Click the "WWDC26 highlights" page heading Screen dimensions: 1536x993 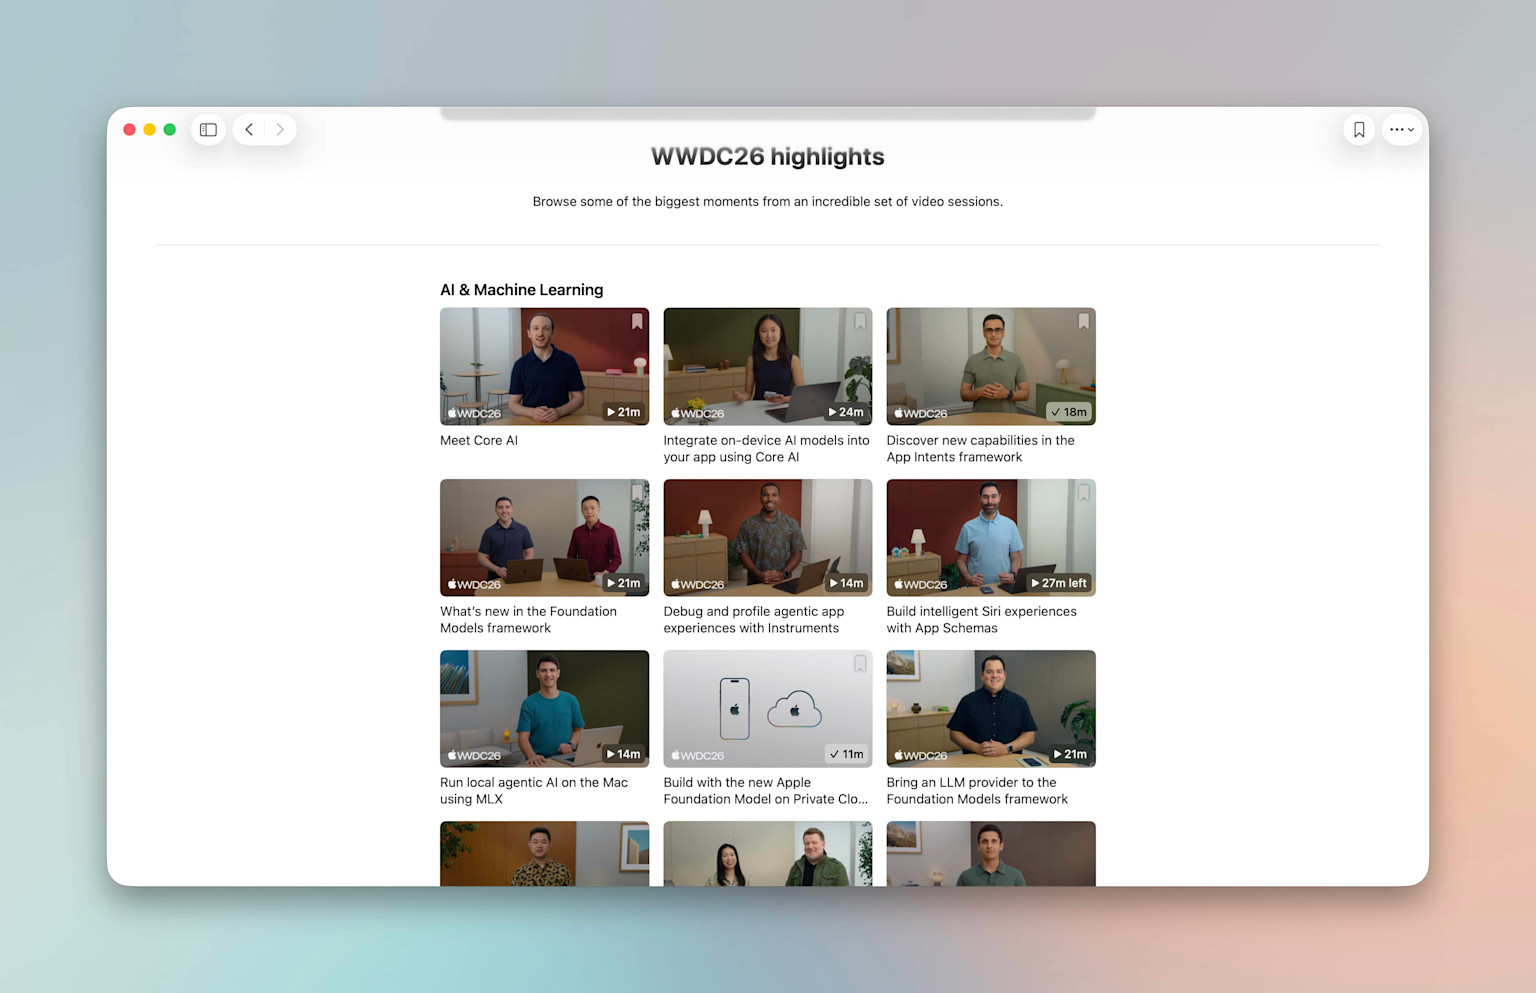767,157
